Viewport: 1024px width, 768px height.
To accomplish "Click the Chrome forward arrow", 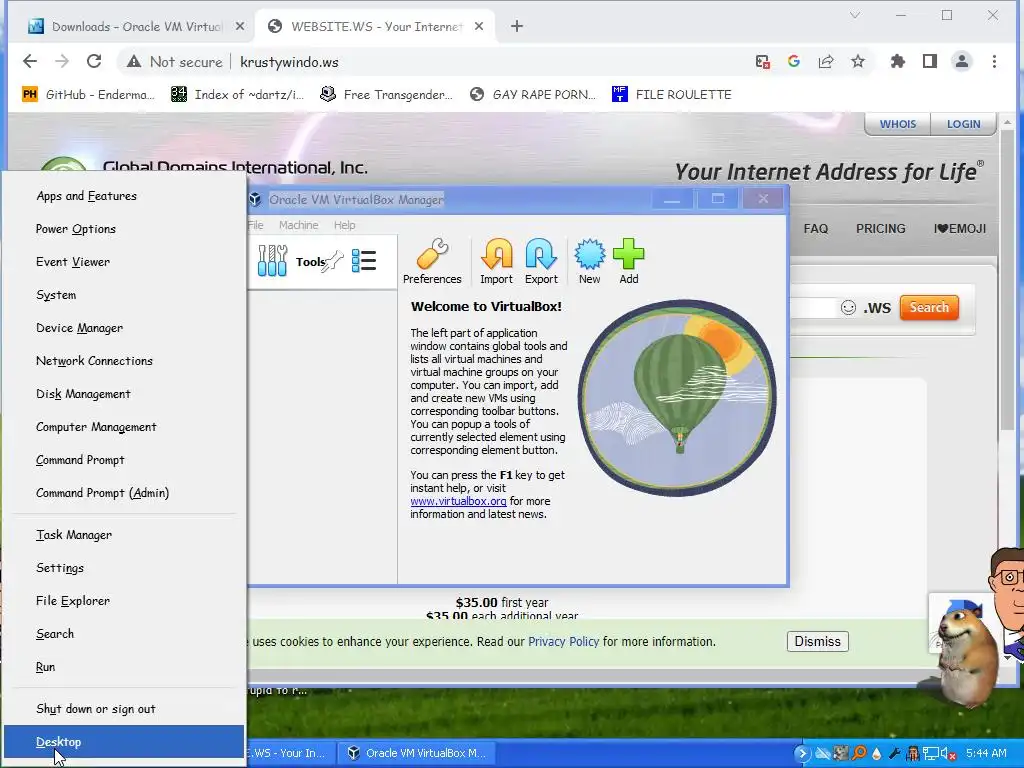I will click(x=62, y=61).
